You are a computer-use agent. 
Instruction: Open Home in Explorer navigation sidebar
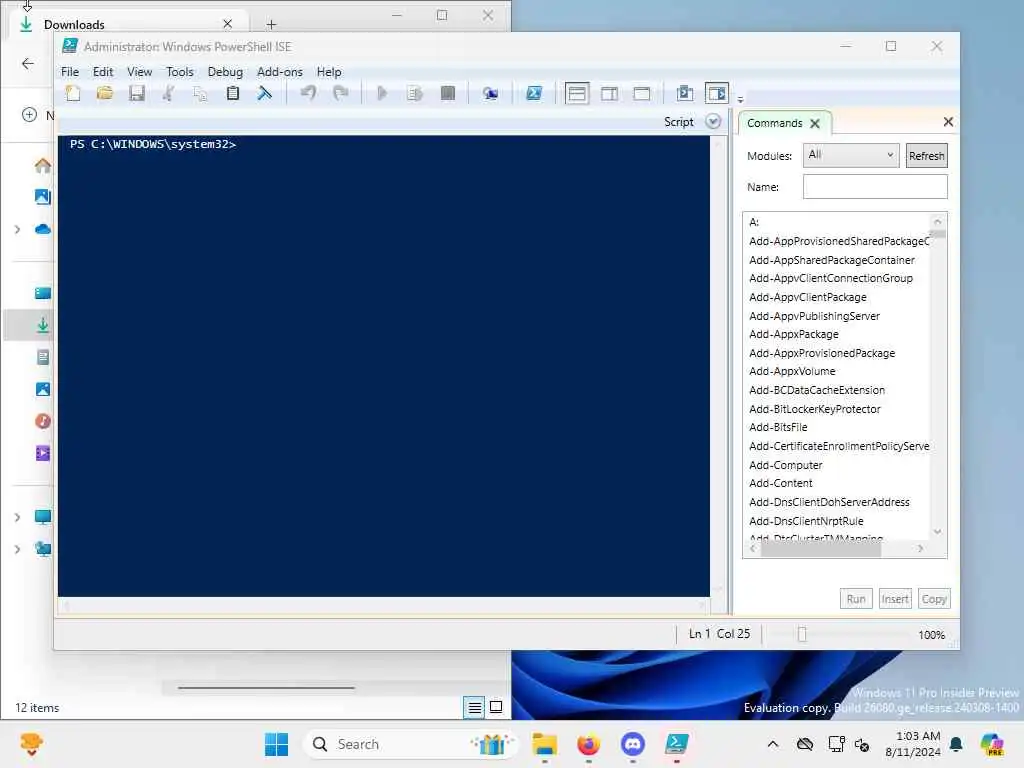tap(42, 165)
